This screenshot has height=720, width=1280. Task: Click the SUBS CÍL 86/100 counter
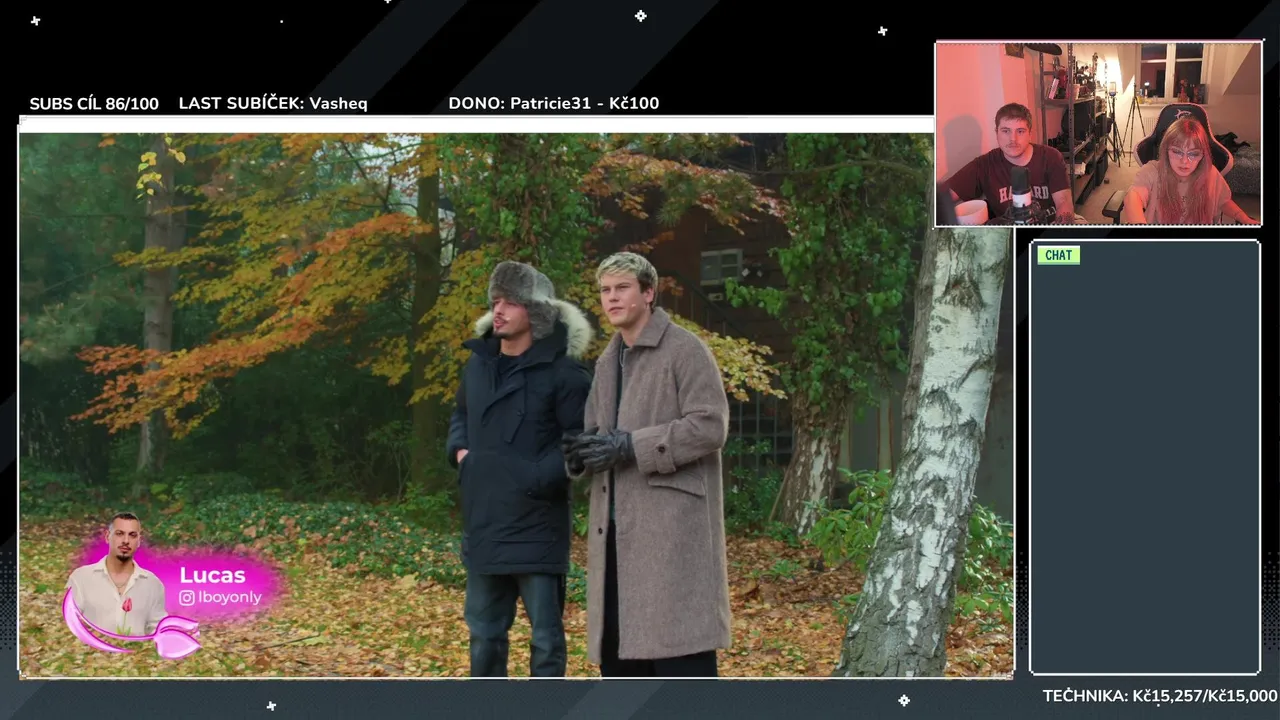pyautogui.click(x=94, y=104)
